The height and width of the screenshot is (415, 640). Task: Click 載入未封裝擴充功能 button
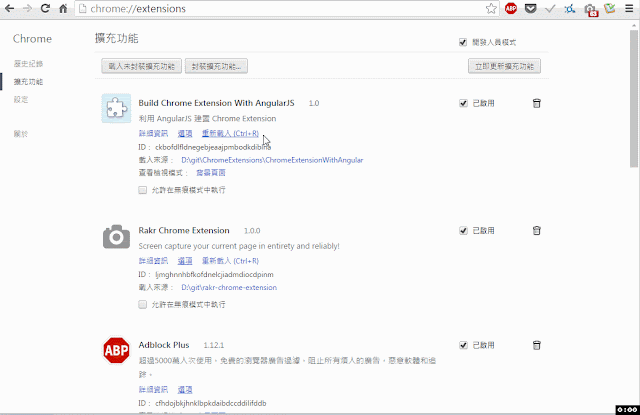click(x=142, y=66)
